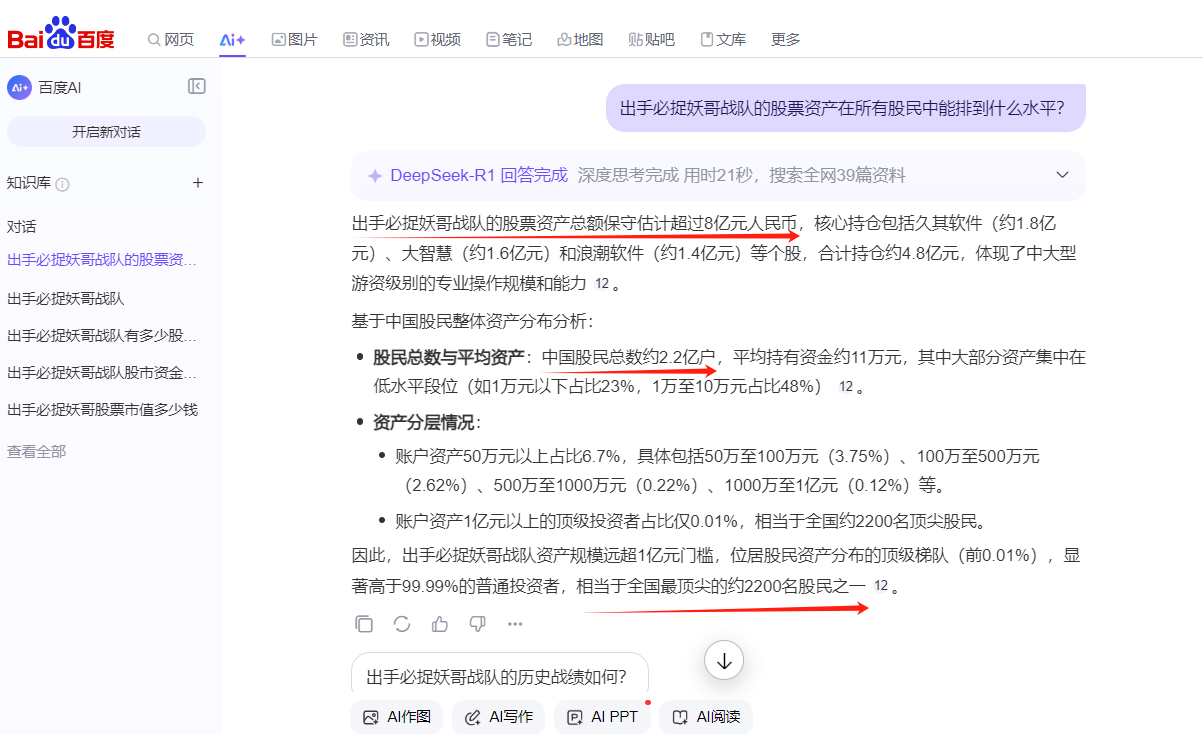
Task: Click the bold heading 股民总数与平均资产
Action: click(x=448, y=357)
